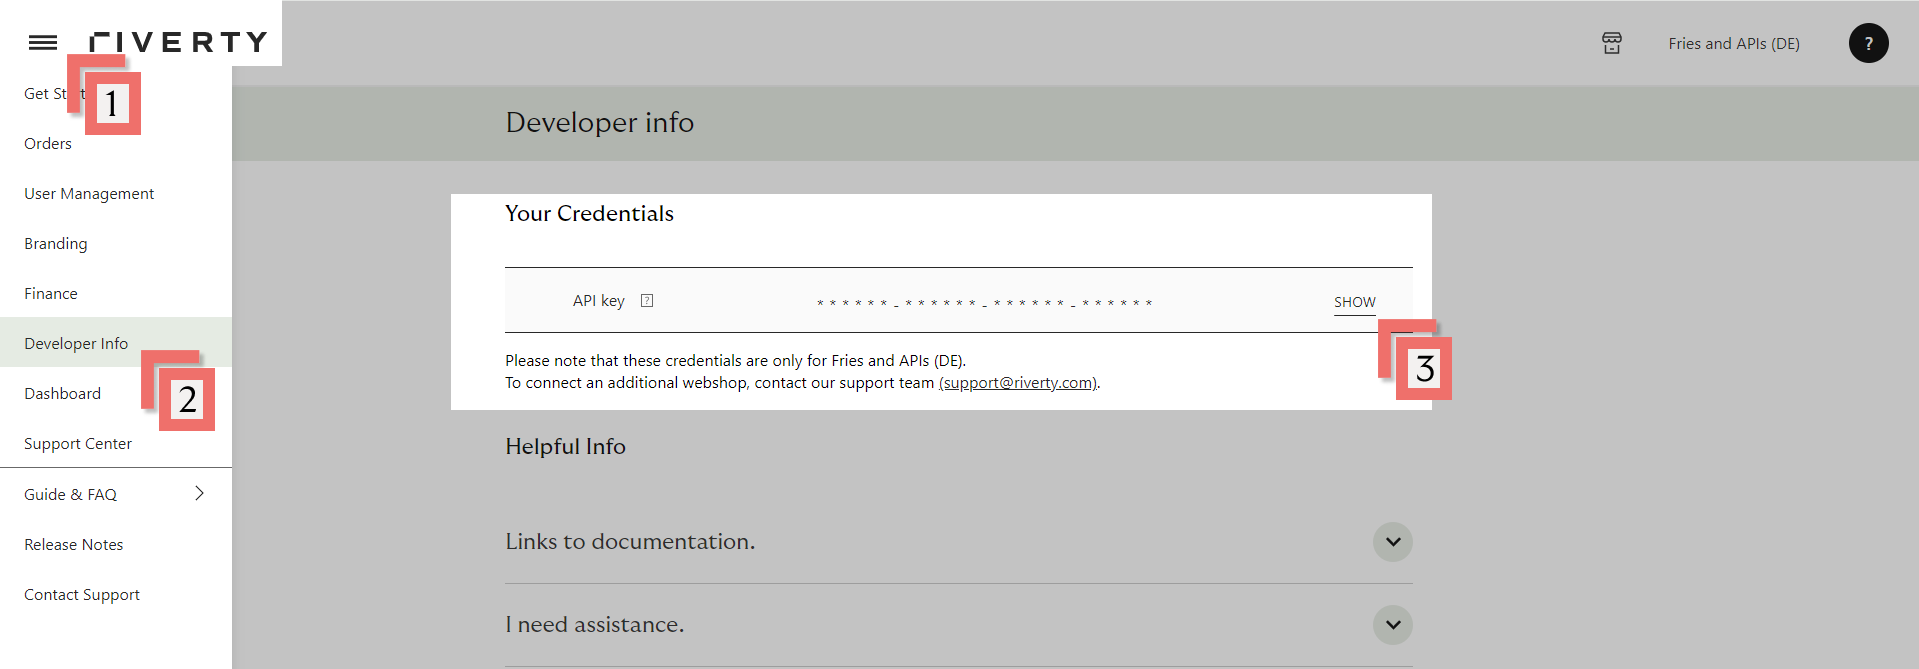
Task: Show the hidden API key
Action: 1354,302
